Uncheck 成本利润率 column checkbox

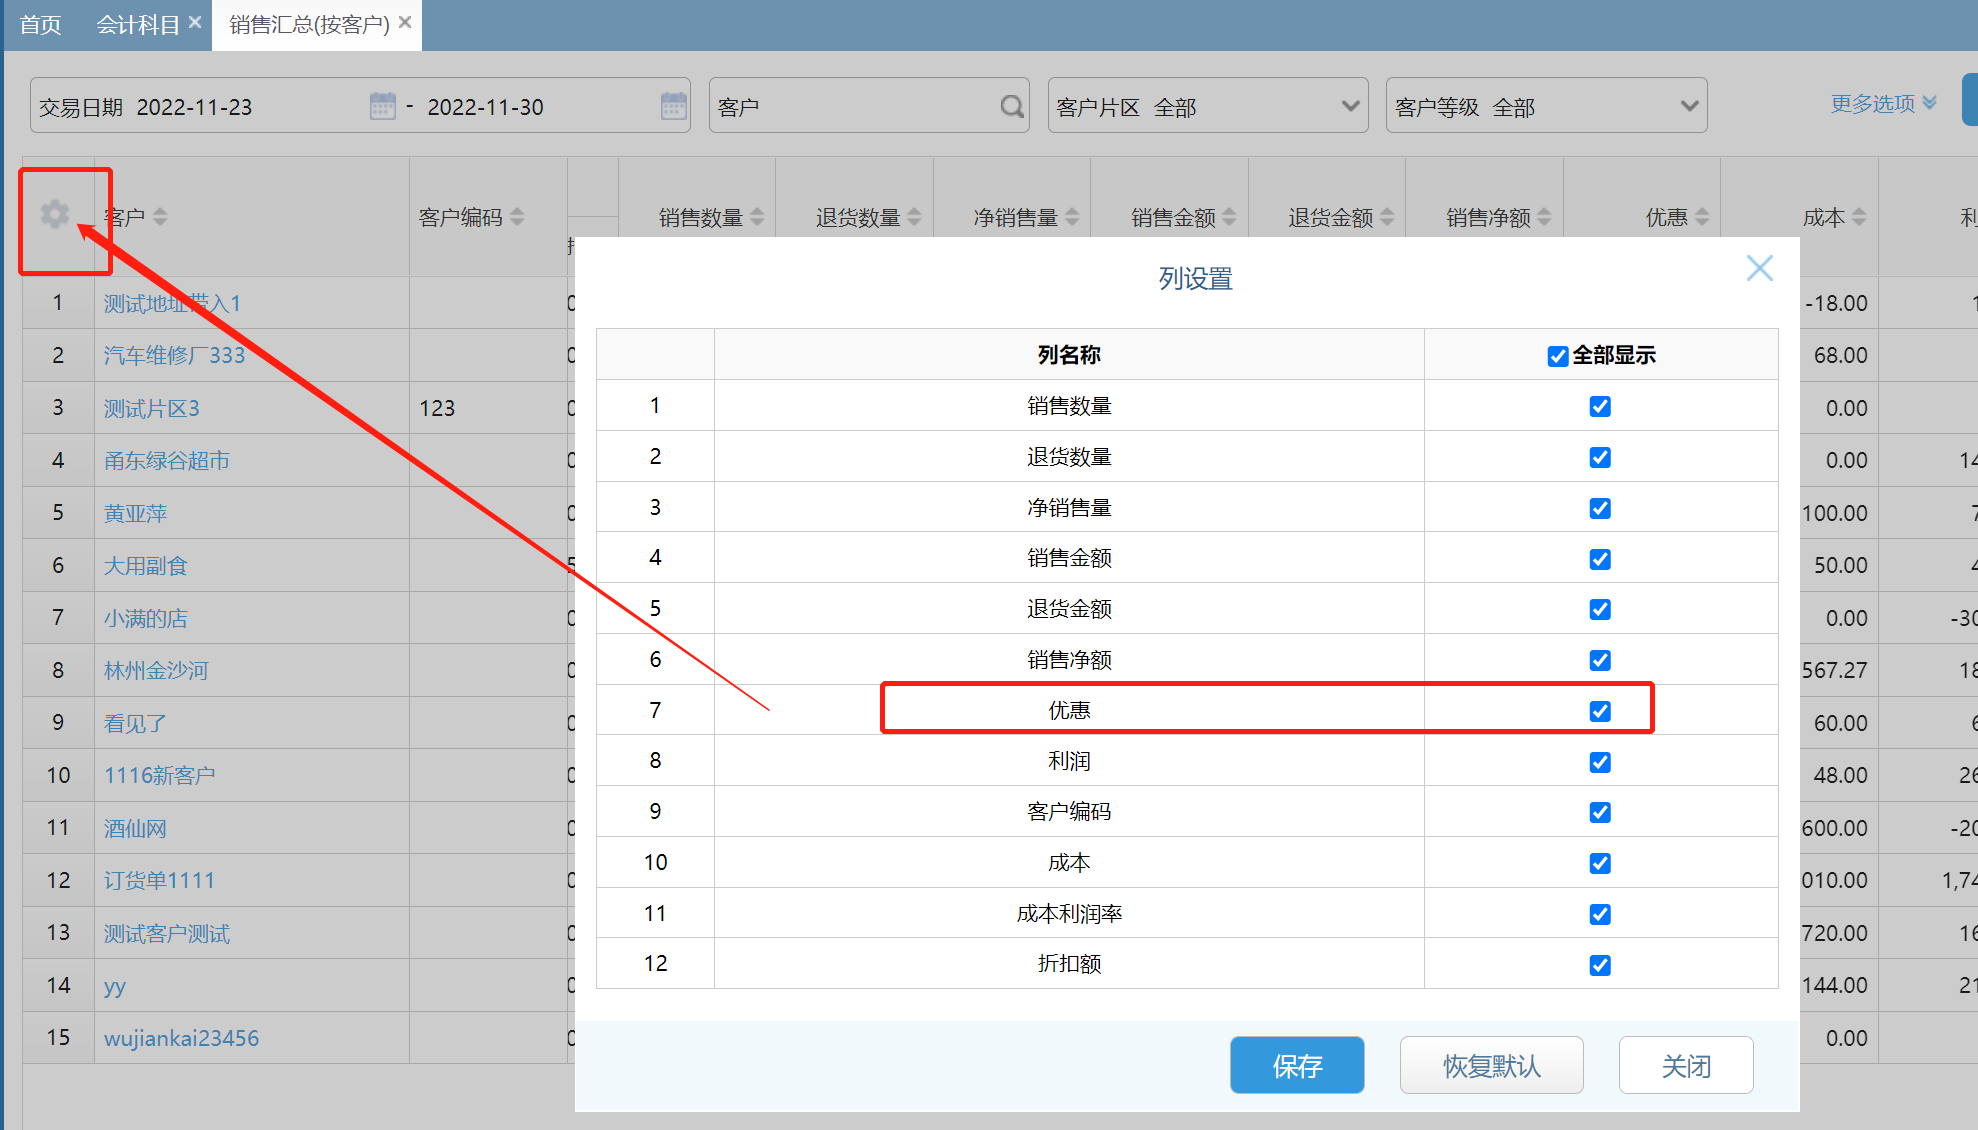[x=1600, y=914]
